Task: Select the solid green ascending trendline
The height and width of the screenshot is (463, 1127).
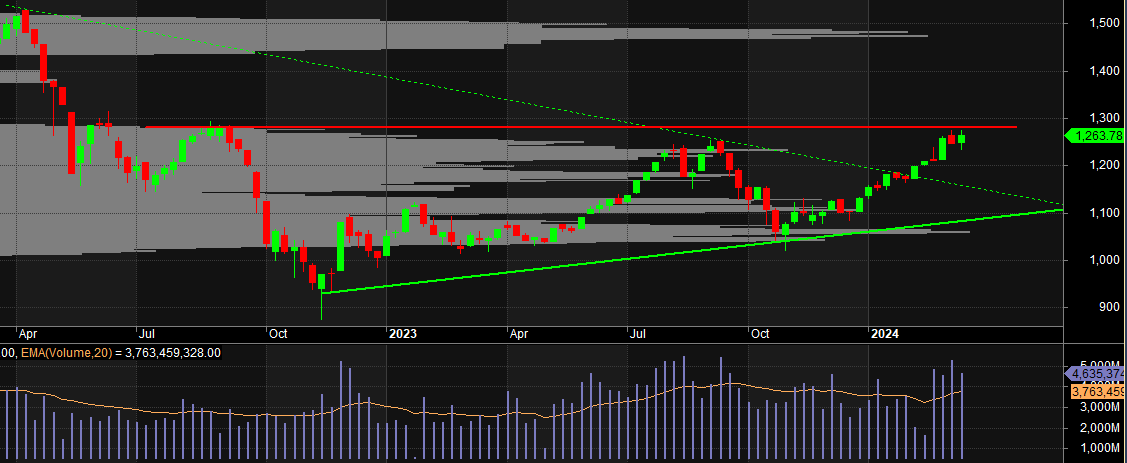Action: 600,258
